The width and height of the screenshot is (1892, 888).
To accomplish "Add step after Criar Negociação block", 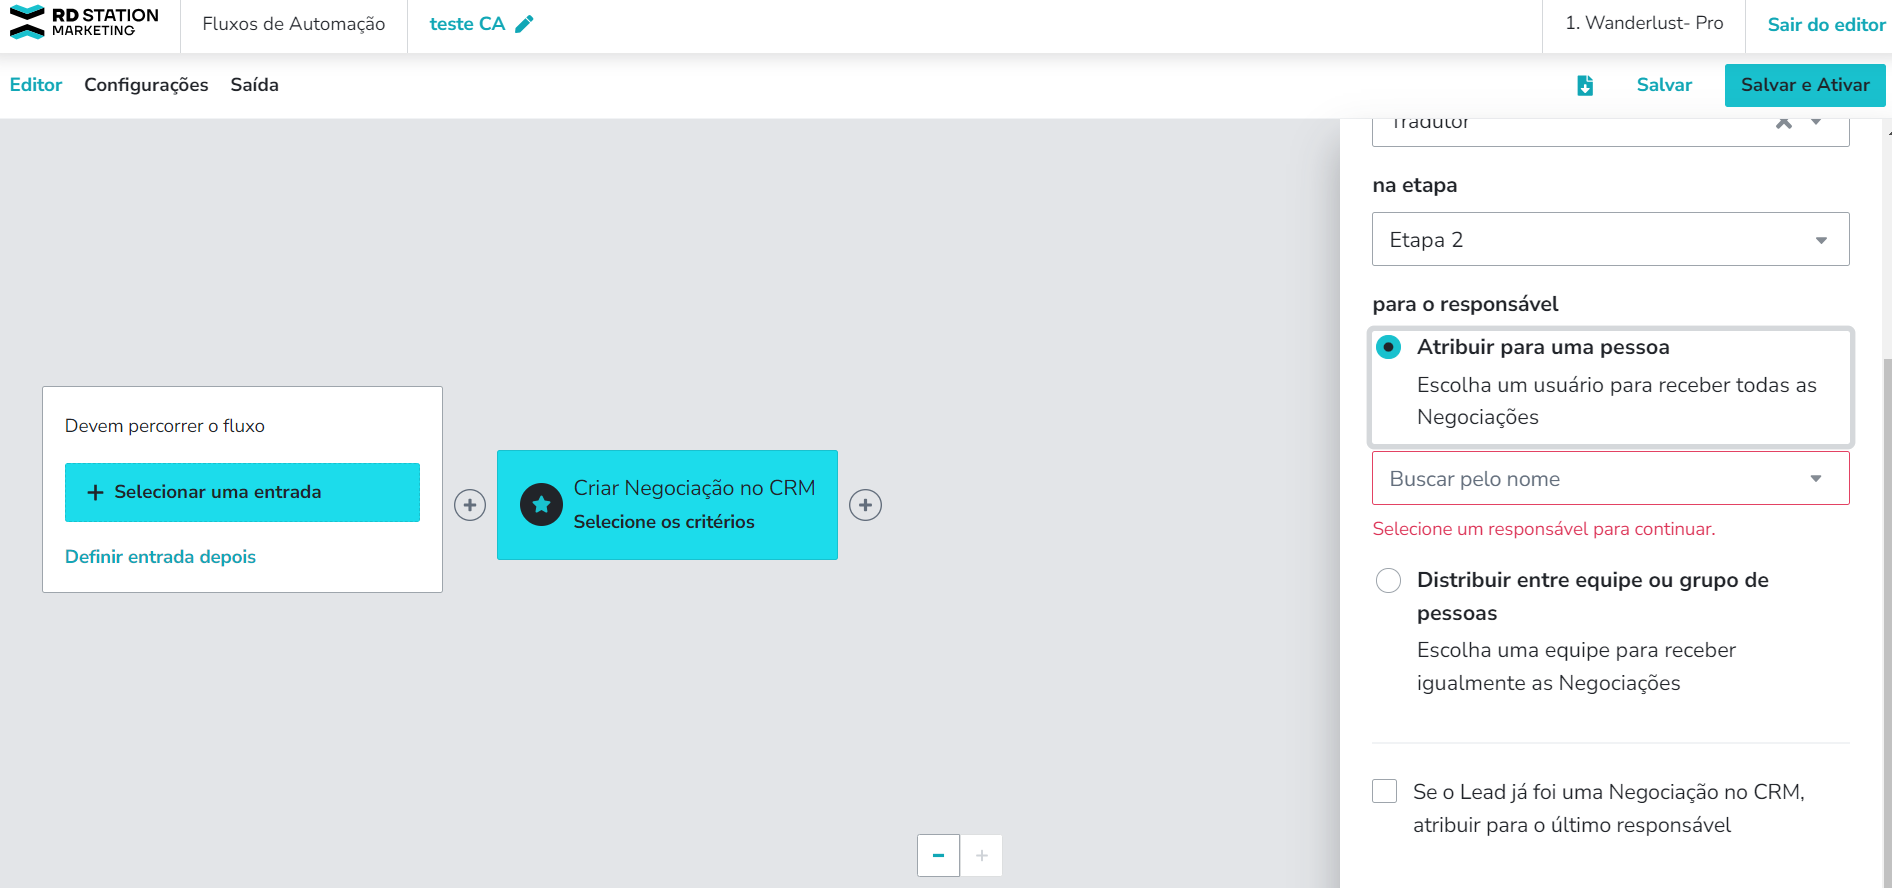I will click(866, 505).
